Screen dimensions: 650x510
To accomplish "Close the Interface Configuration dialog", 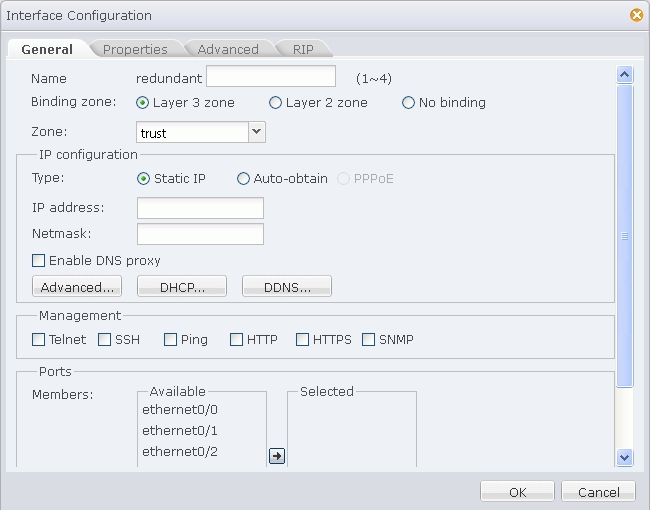I will (x=636, y=15).
